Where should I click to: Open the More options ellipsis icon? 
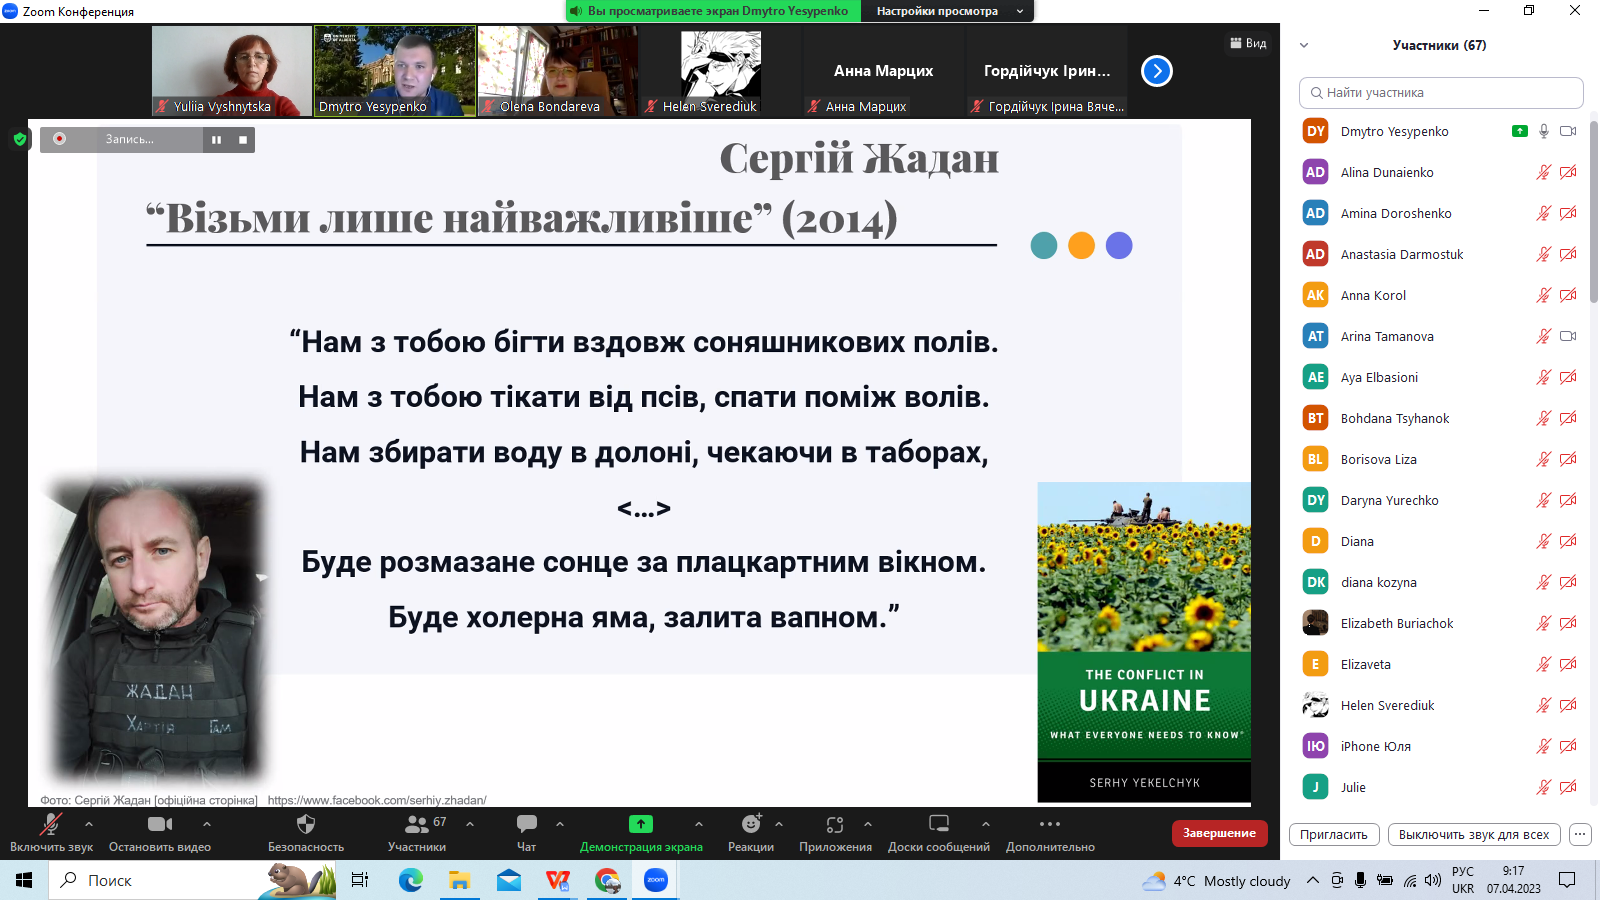(x=1049, y=824)
